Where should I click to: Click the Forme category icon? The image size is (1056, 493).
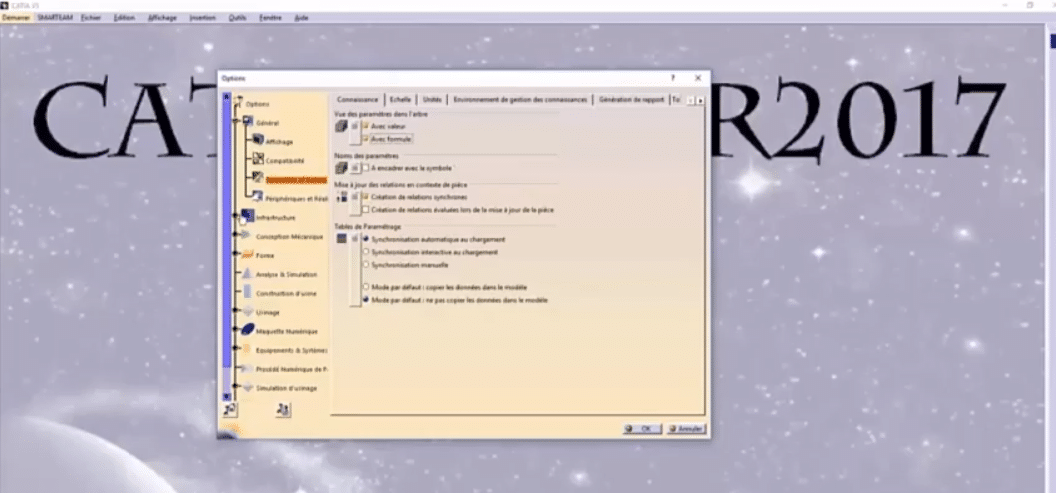coord(247,255)
